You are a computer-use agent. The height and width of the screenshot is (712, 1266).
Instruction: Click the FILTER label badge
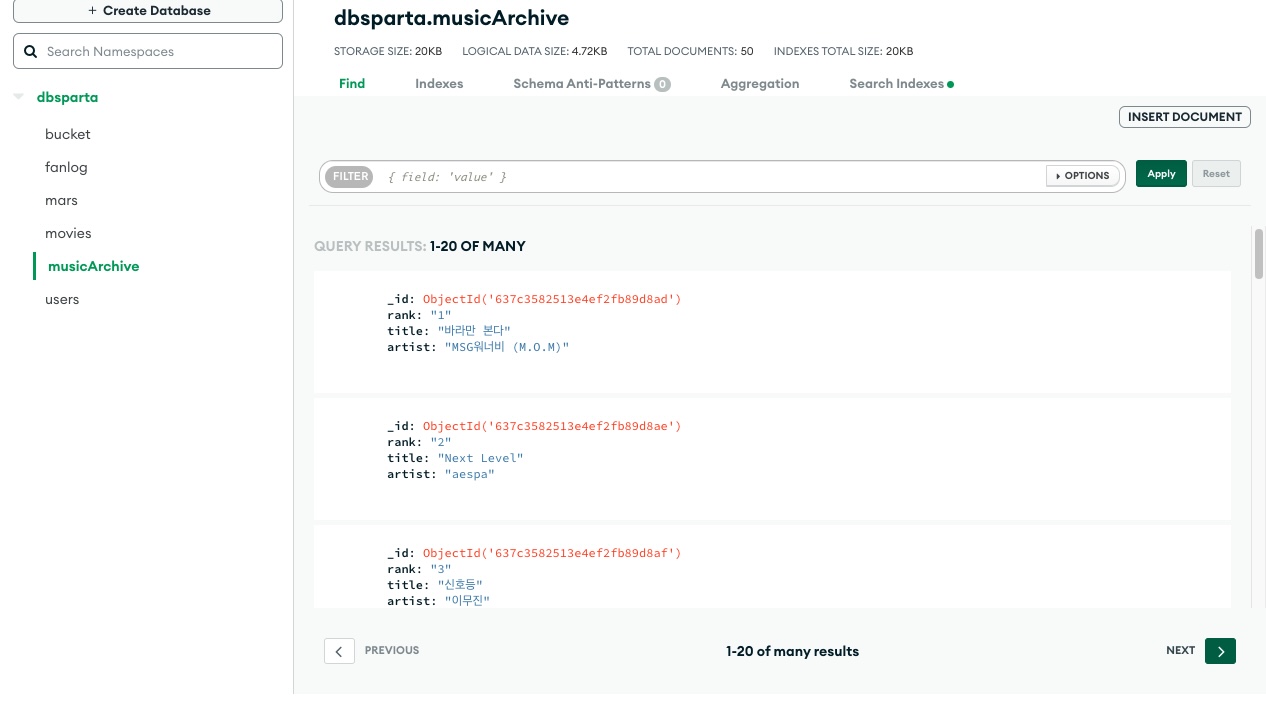point(351,176)
